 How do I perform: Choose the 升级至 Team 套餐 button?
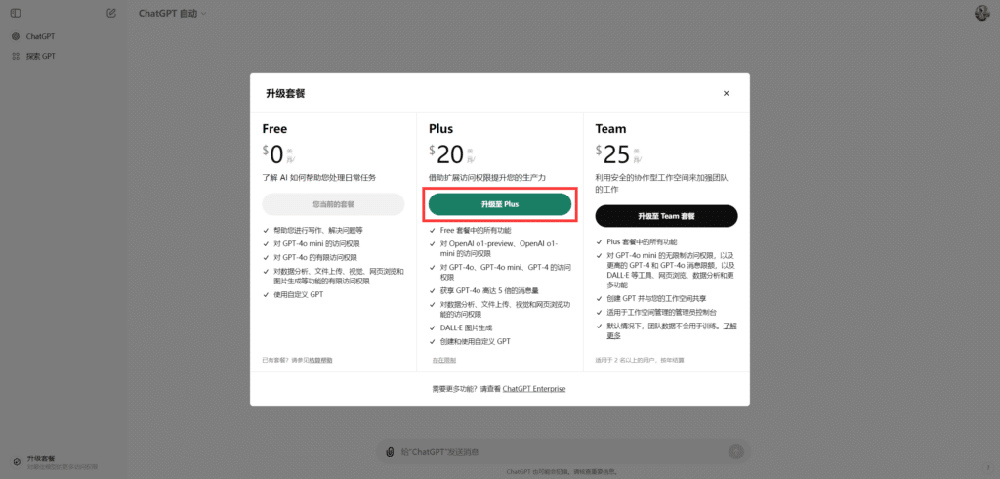pos(666,216)
